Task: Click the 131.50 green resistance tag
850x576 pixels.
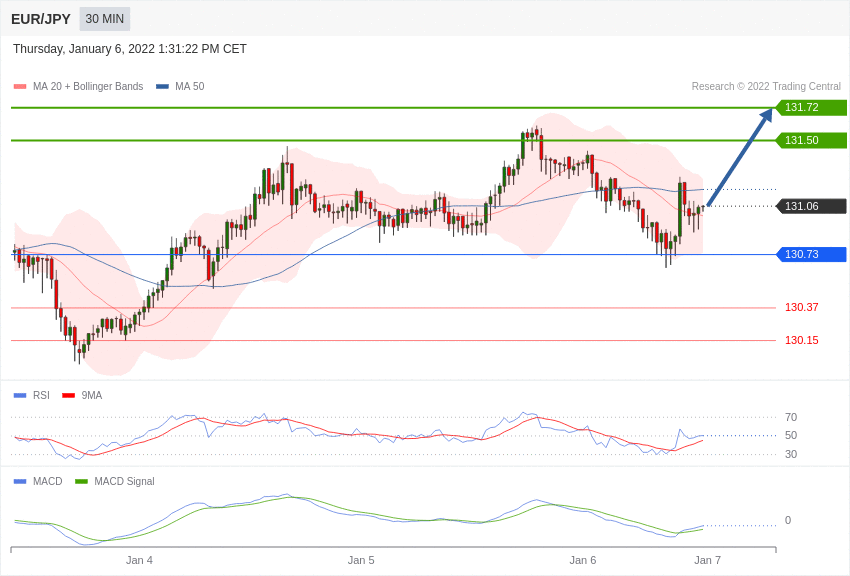Action: coord(811,140)
